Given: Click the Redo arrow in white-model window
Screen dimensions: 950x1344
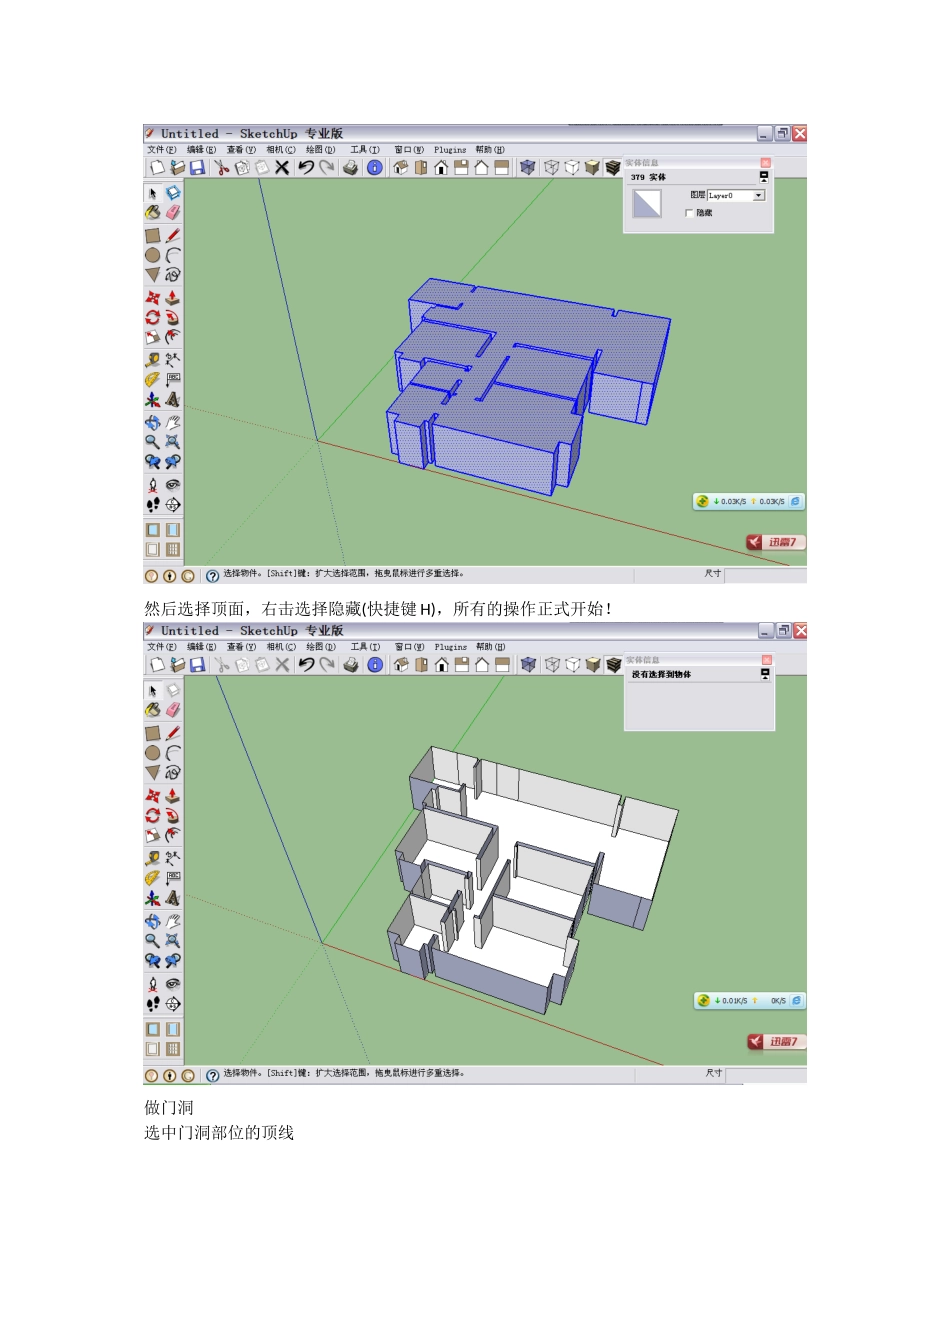Looking at the screenshot, I should [327, 665].
